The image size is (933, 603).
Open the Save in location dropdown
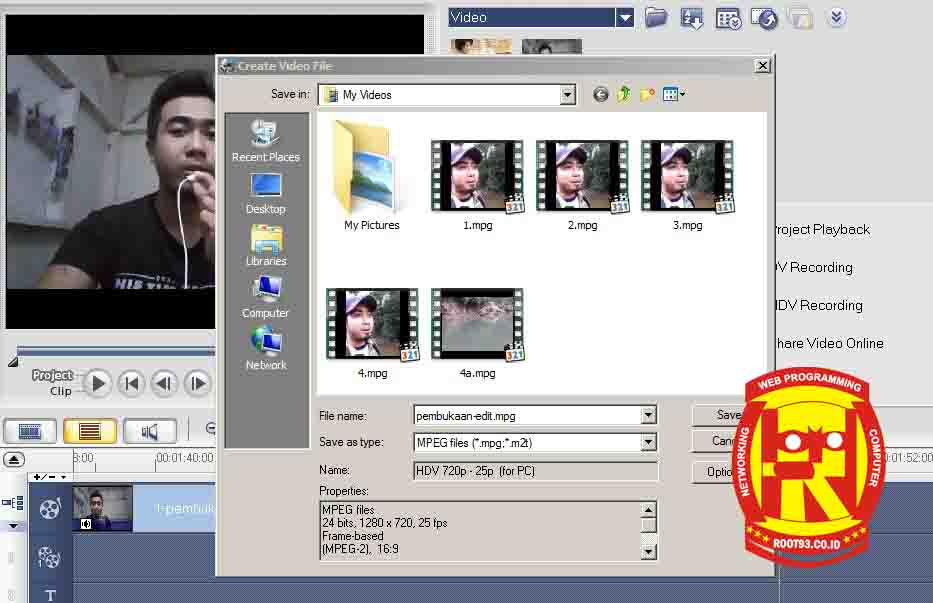tap(567, 93)
